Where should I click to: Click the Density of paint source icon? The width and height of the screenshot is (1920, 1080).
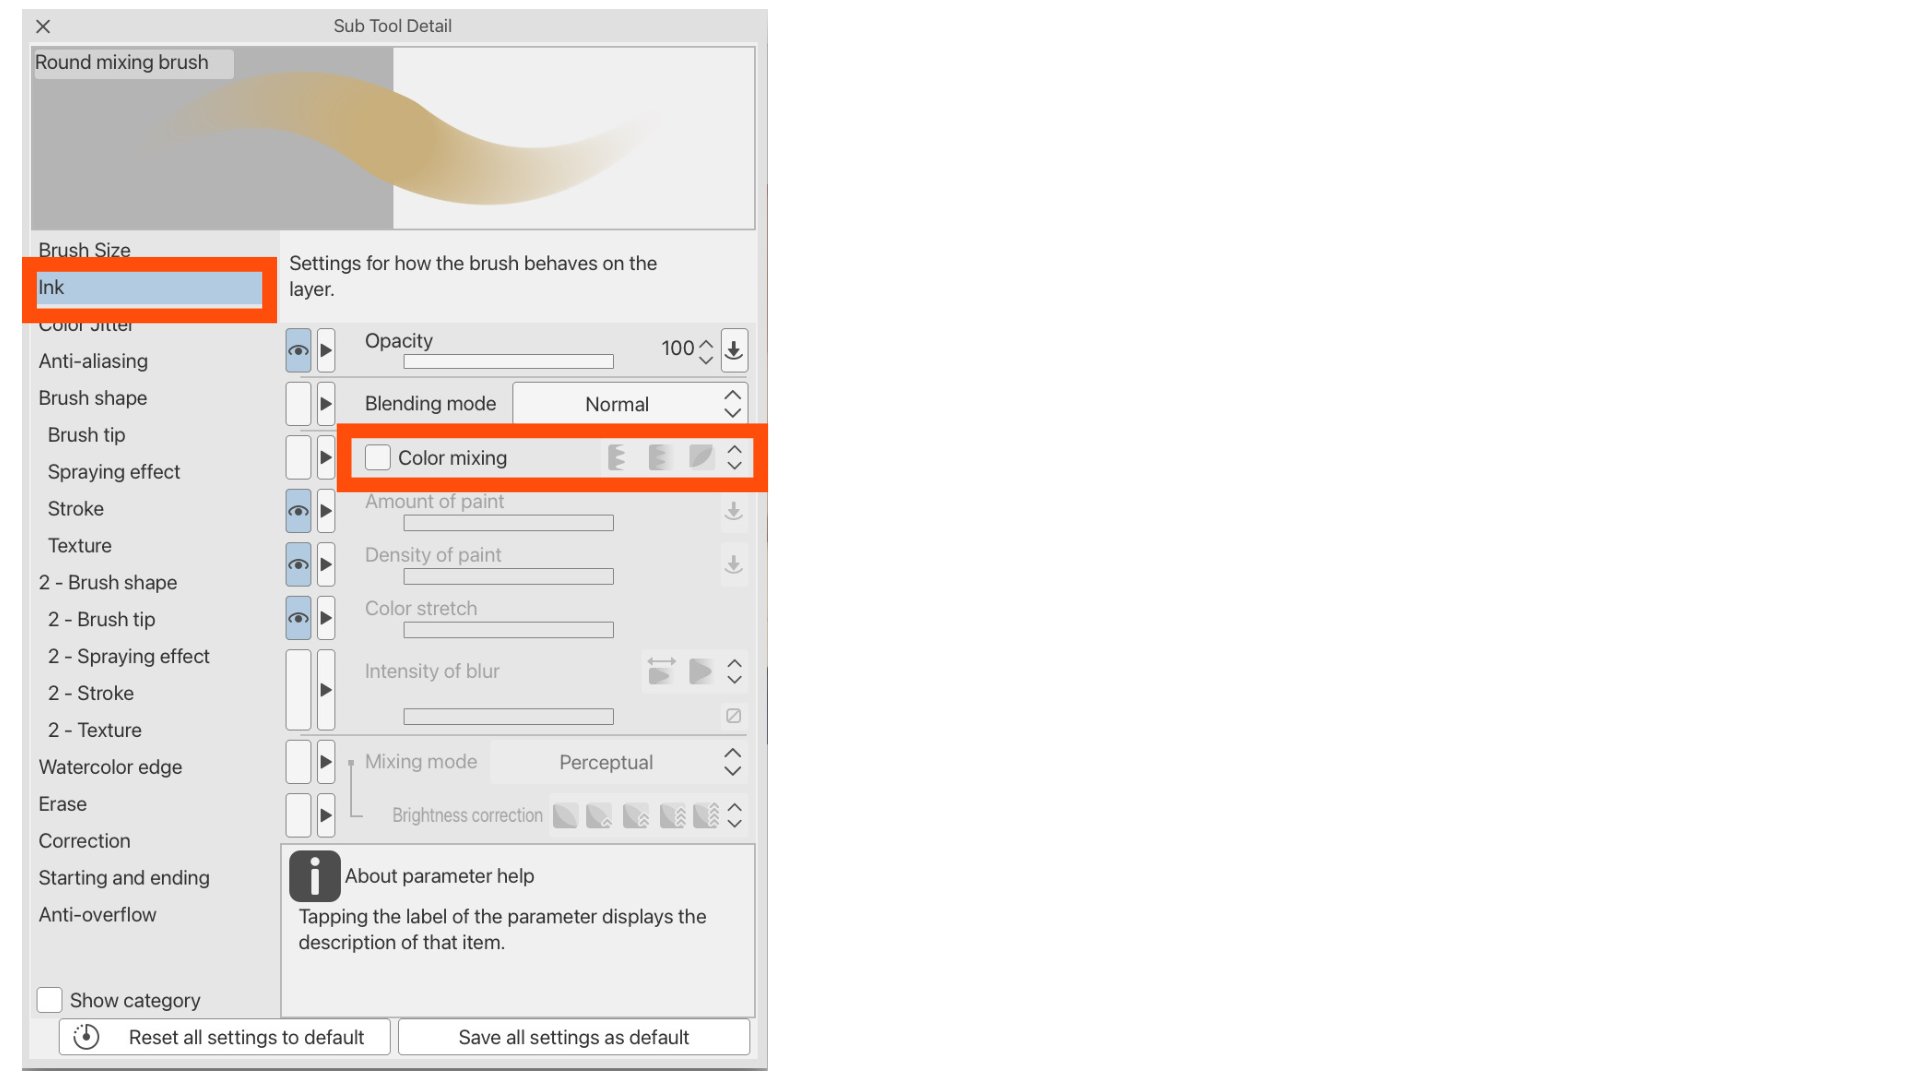[x=733, y=564]
